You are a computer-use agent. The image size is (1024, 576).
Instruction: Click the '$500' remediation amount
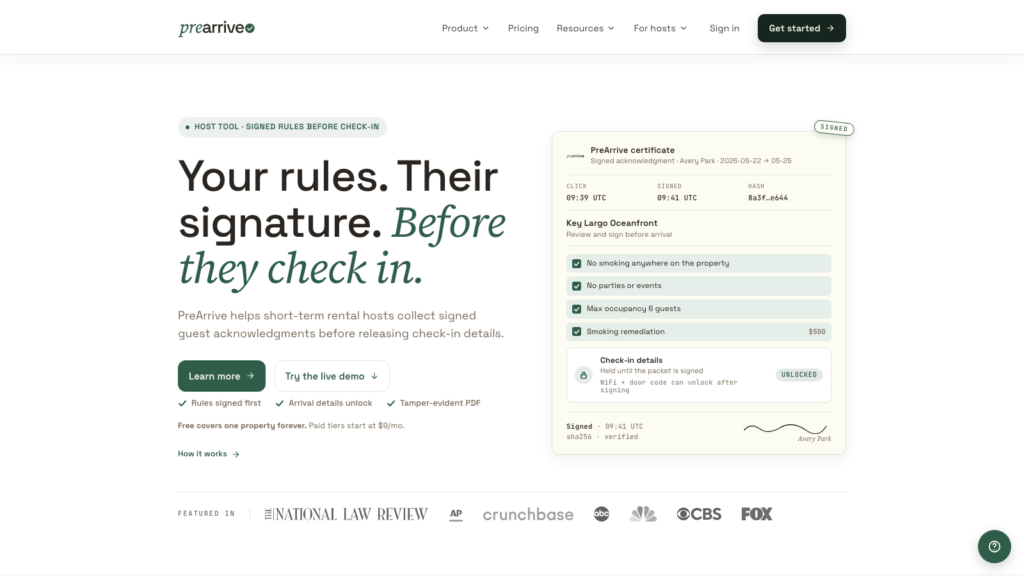coord(816,332)
